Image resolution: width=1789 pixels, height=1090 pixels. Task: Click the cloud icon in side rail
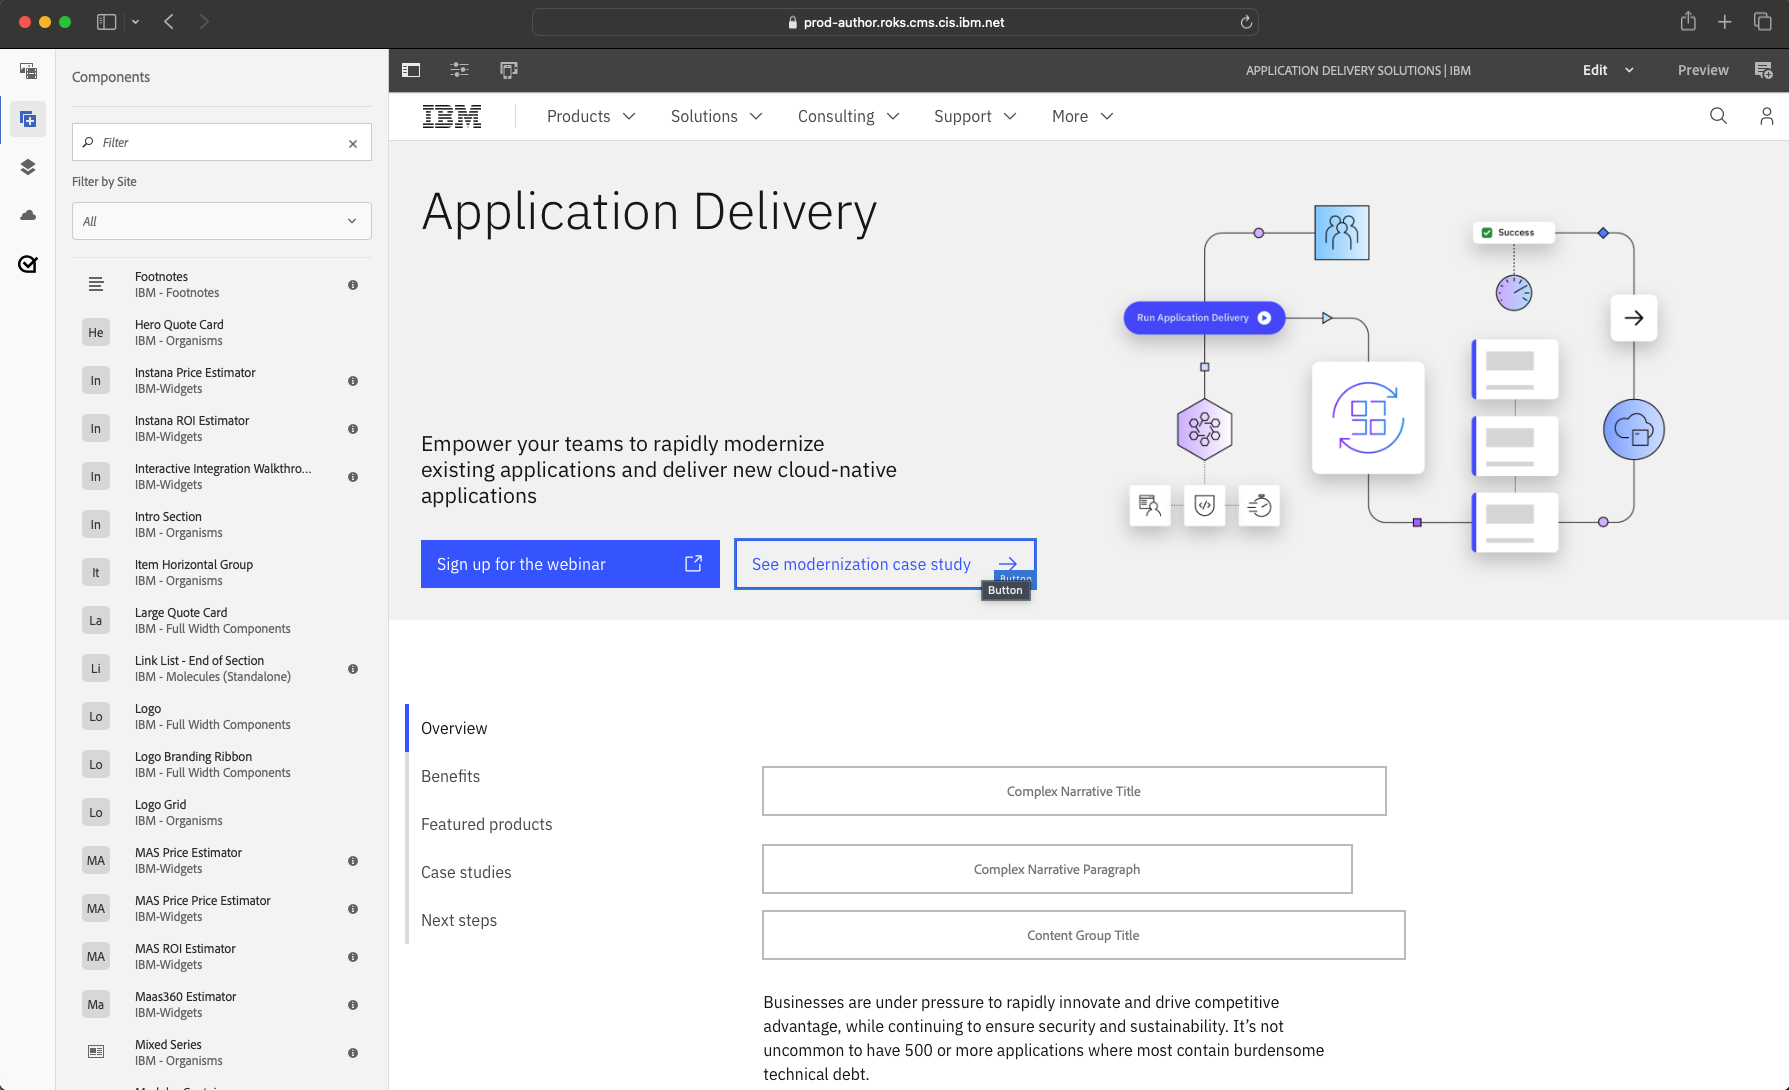(28, 215)
